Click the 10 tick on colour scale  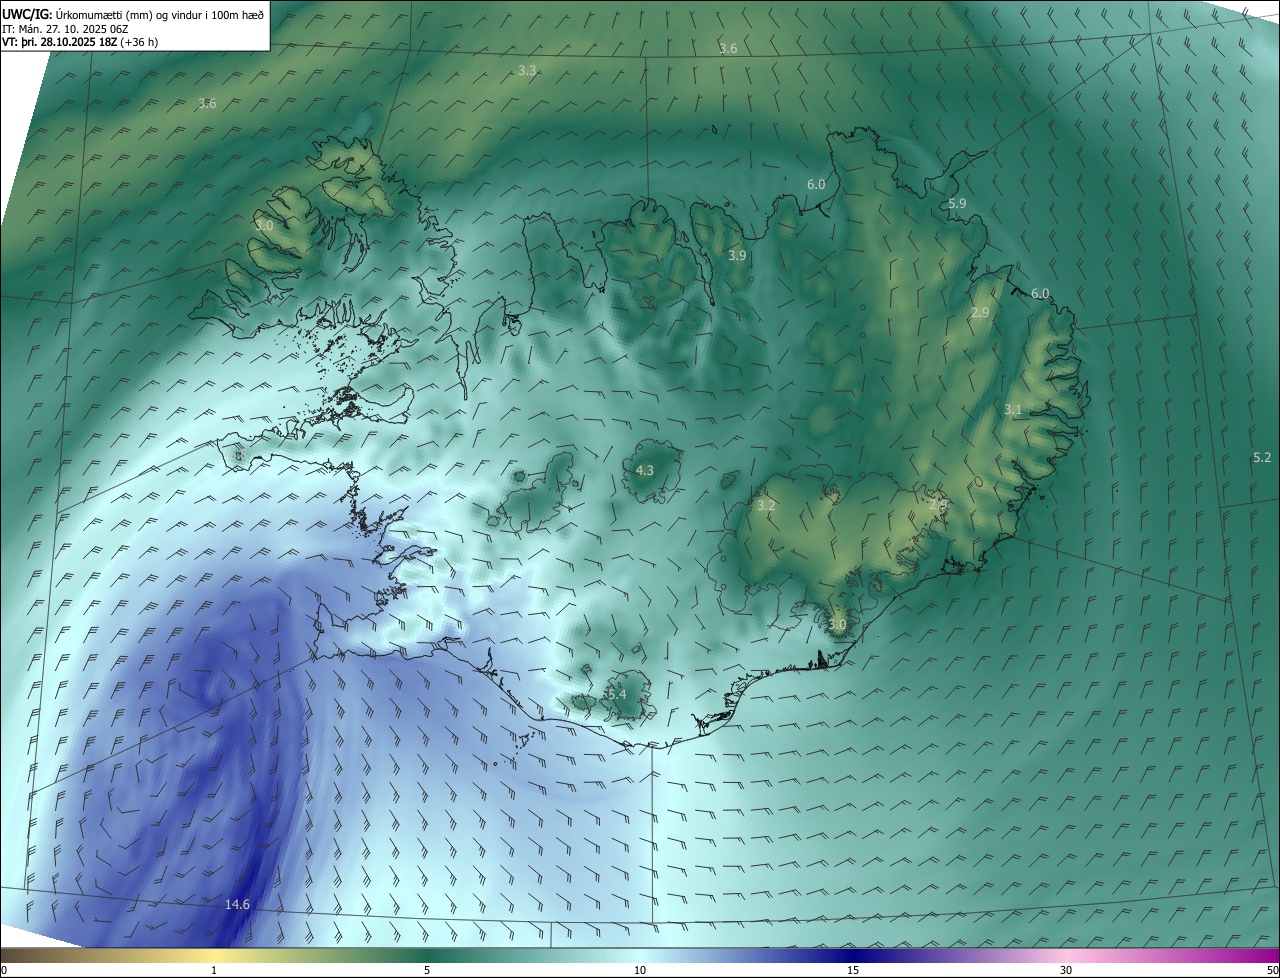click(640, 970)
